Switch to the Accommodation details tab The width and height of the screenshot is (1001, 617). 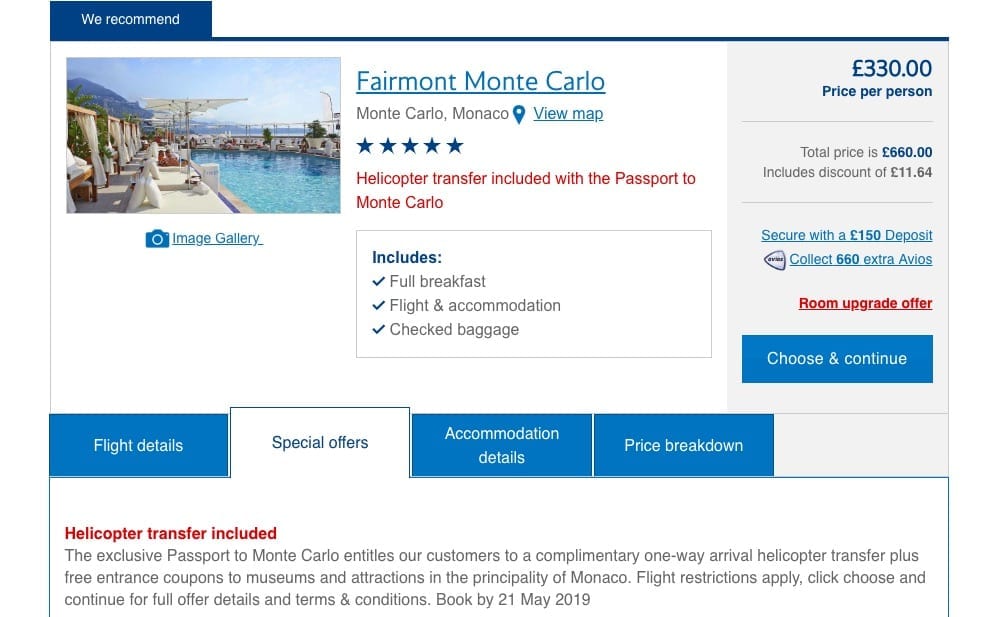502,446
